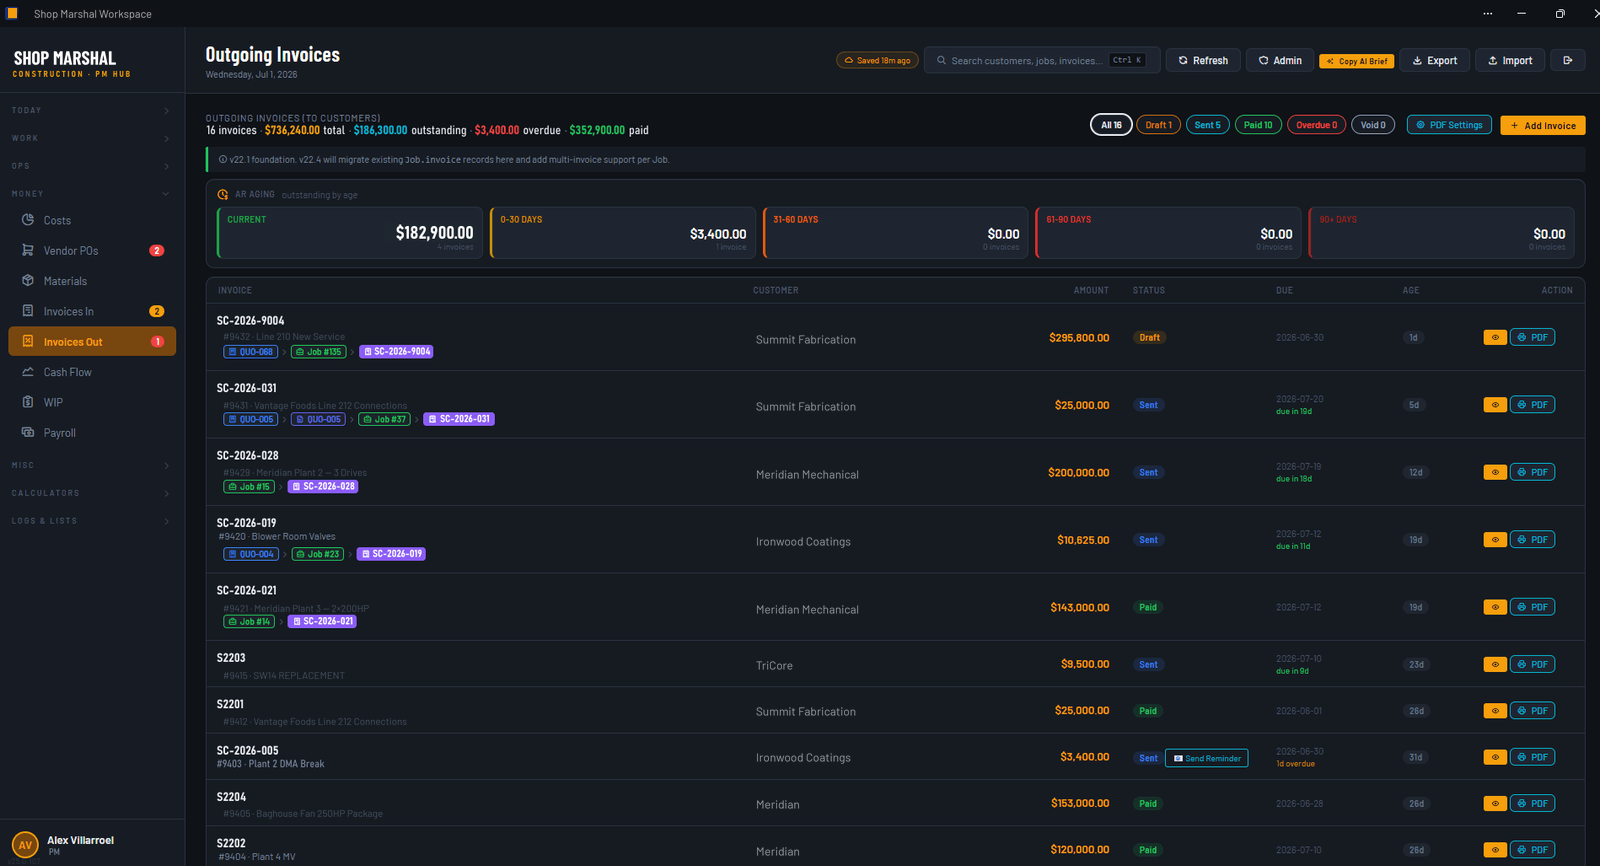Open the title bar three-dots menu
1600x866 pixels.
1488,13
